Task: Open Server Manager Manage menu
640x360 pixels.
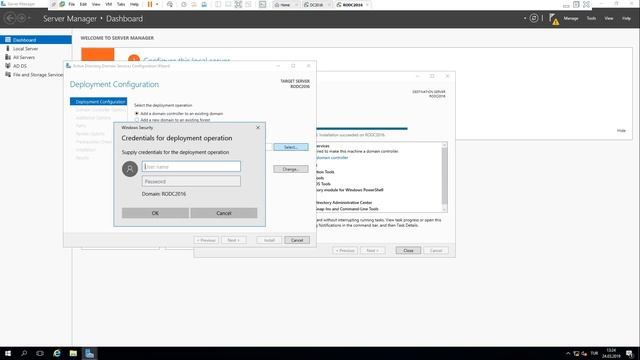Action: (x=571, y=18)
